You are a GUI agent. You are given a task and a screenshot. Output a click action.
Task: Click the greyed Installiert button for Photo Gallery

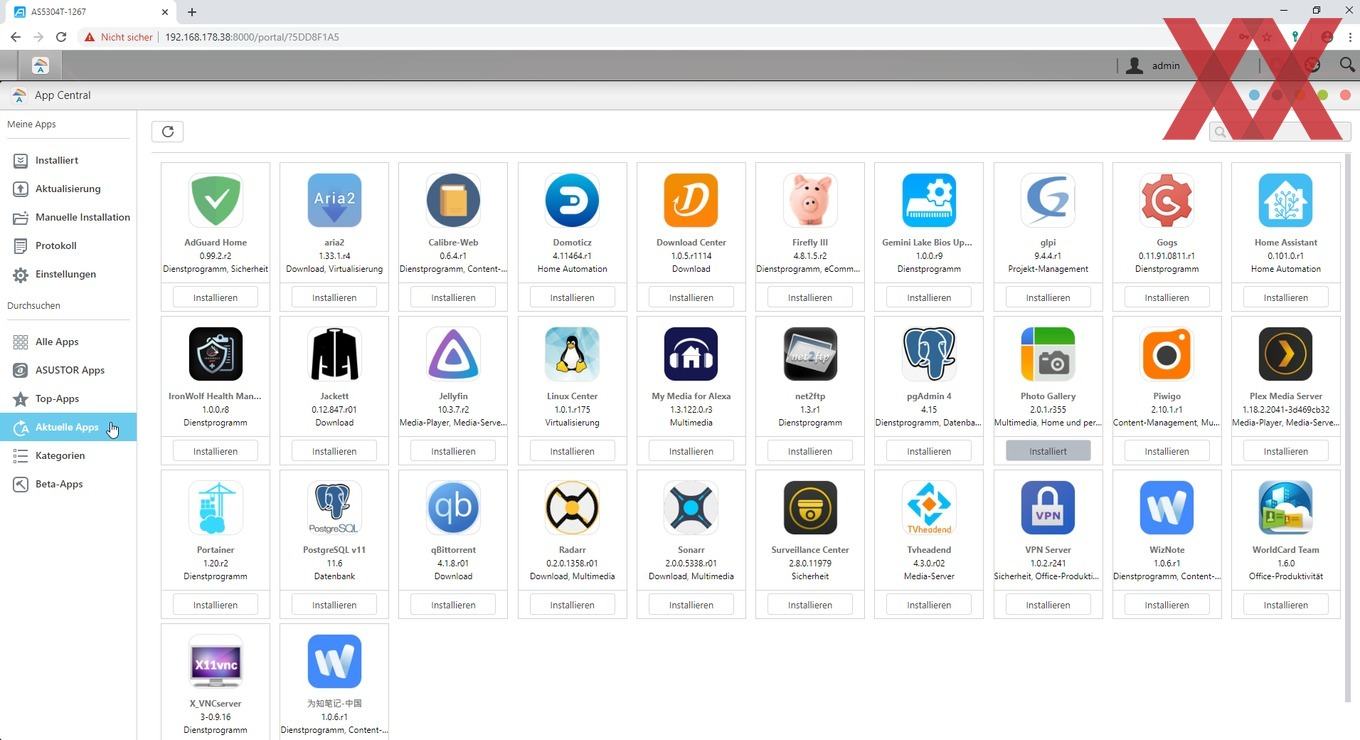click(x=1048, y=451)
